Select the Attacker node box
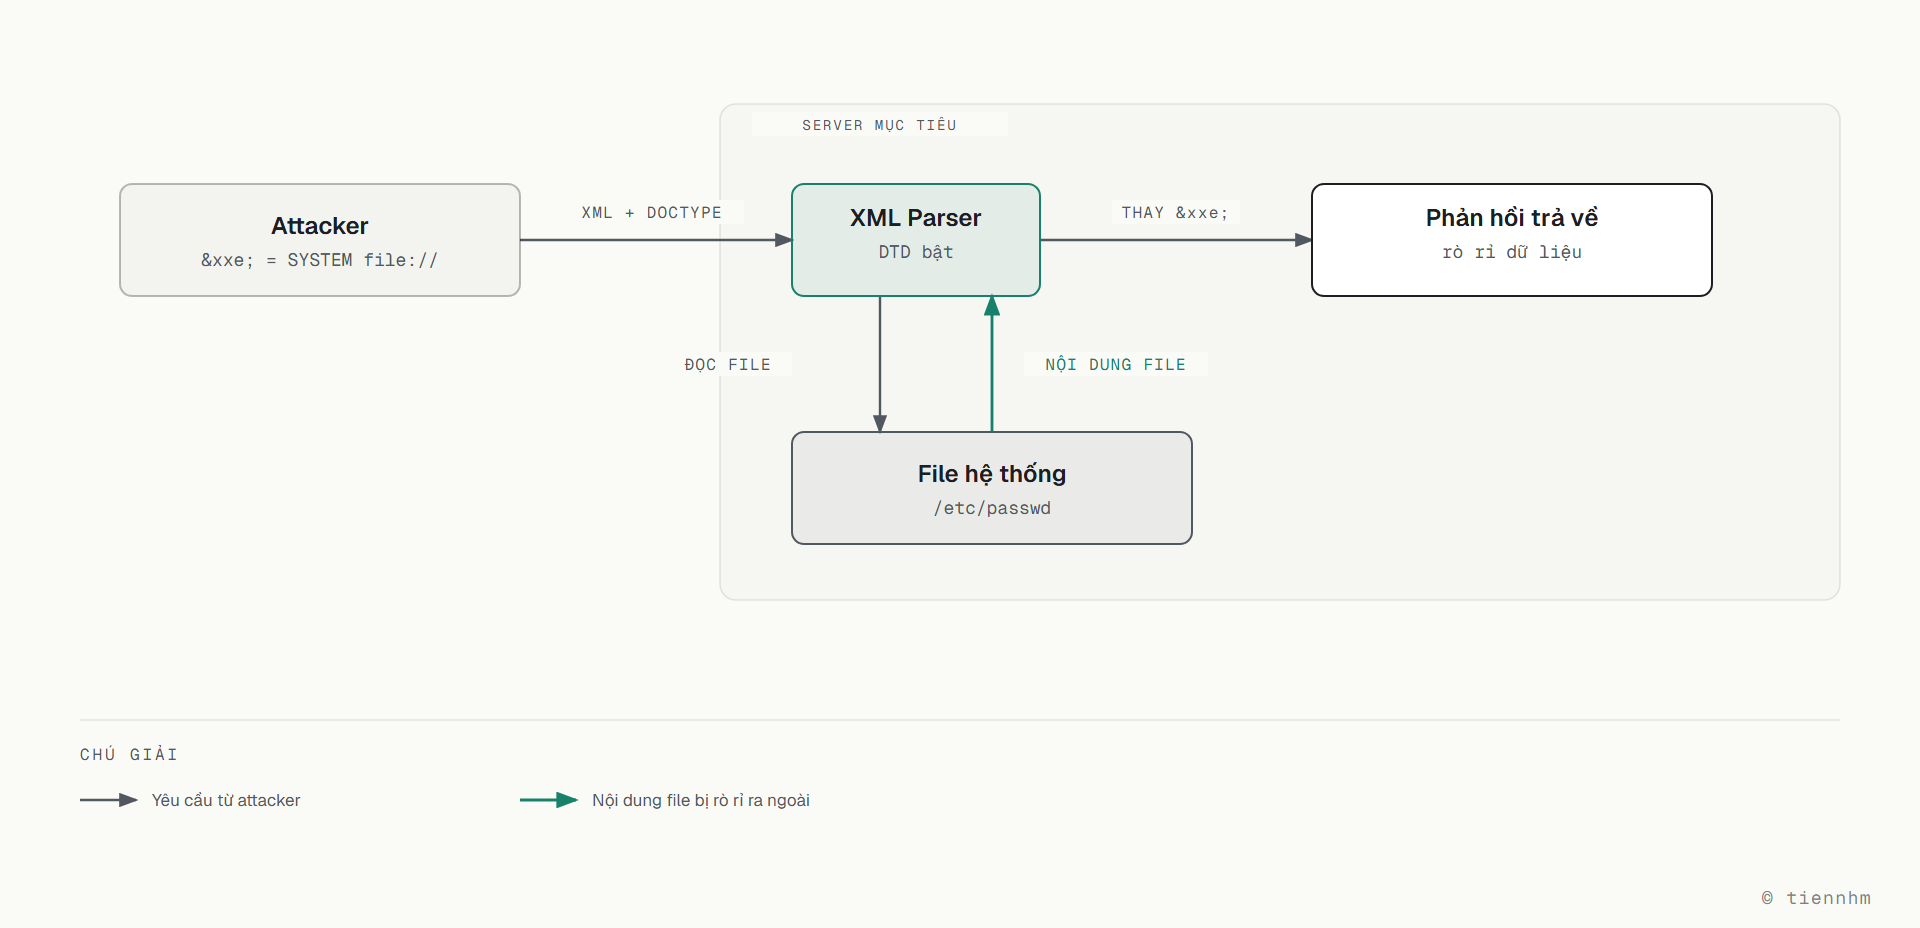The height and width of the screenshot is (928, 1920). coord(320,240)
